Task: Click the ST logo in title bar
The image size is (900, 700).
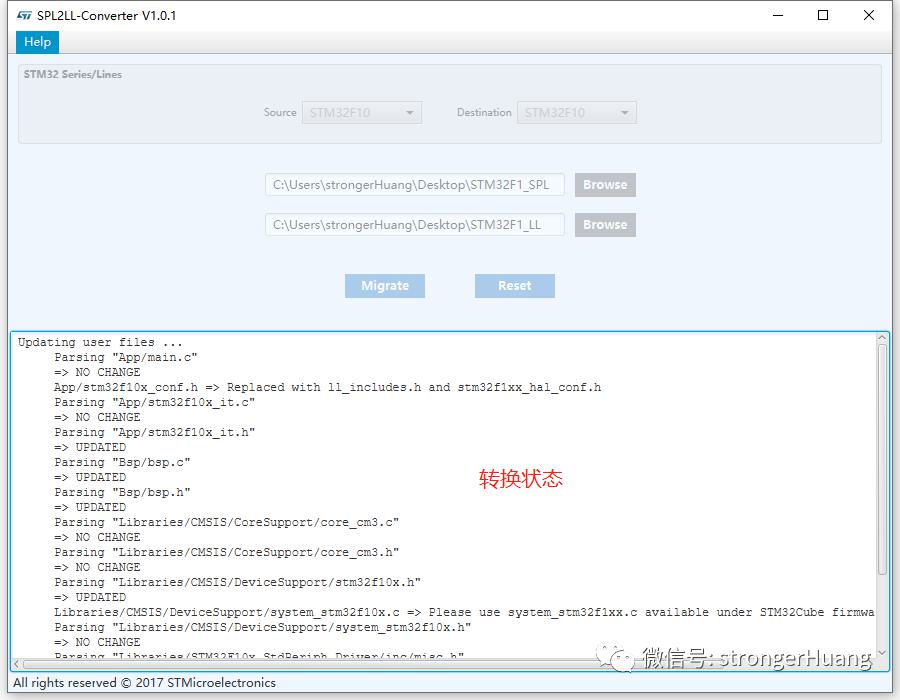Action: [24, 15]
